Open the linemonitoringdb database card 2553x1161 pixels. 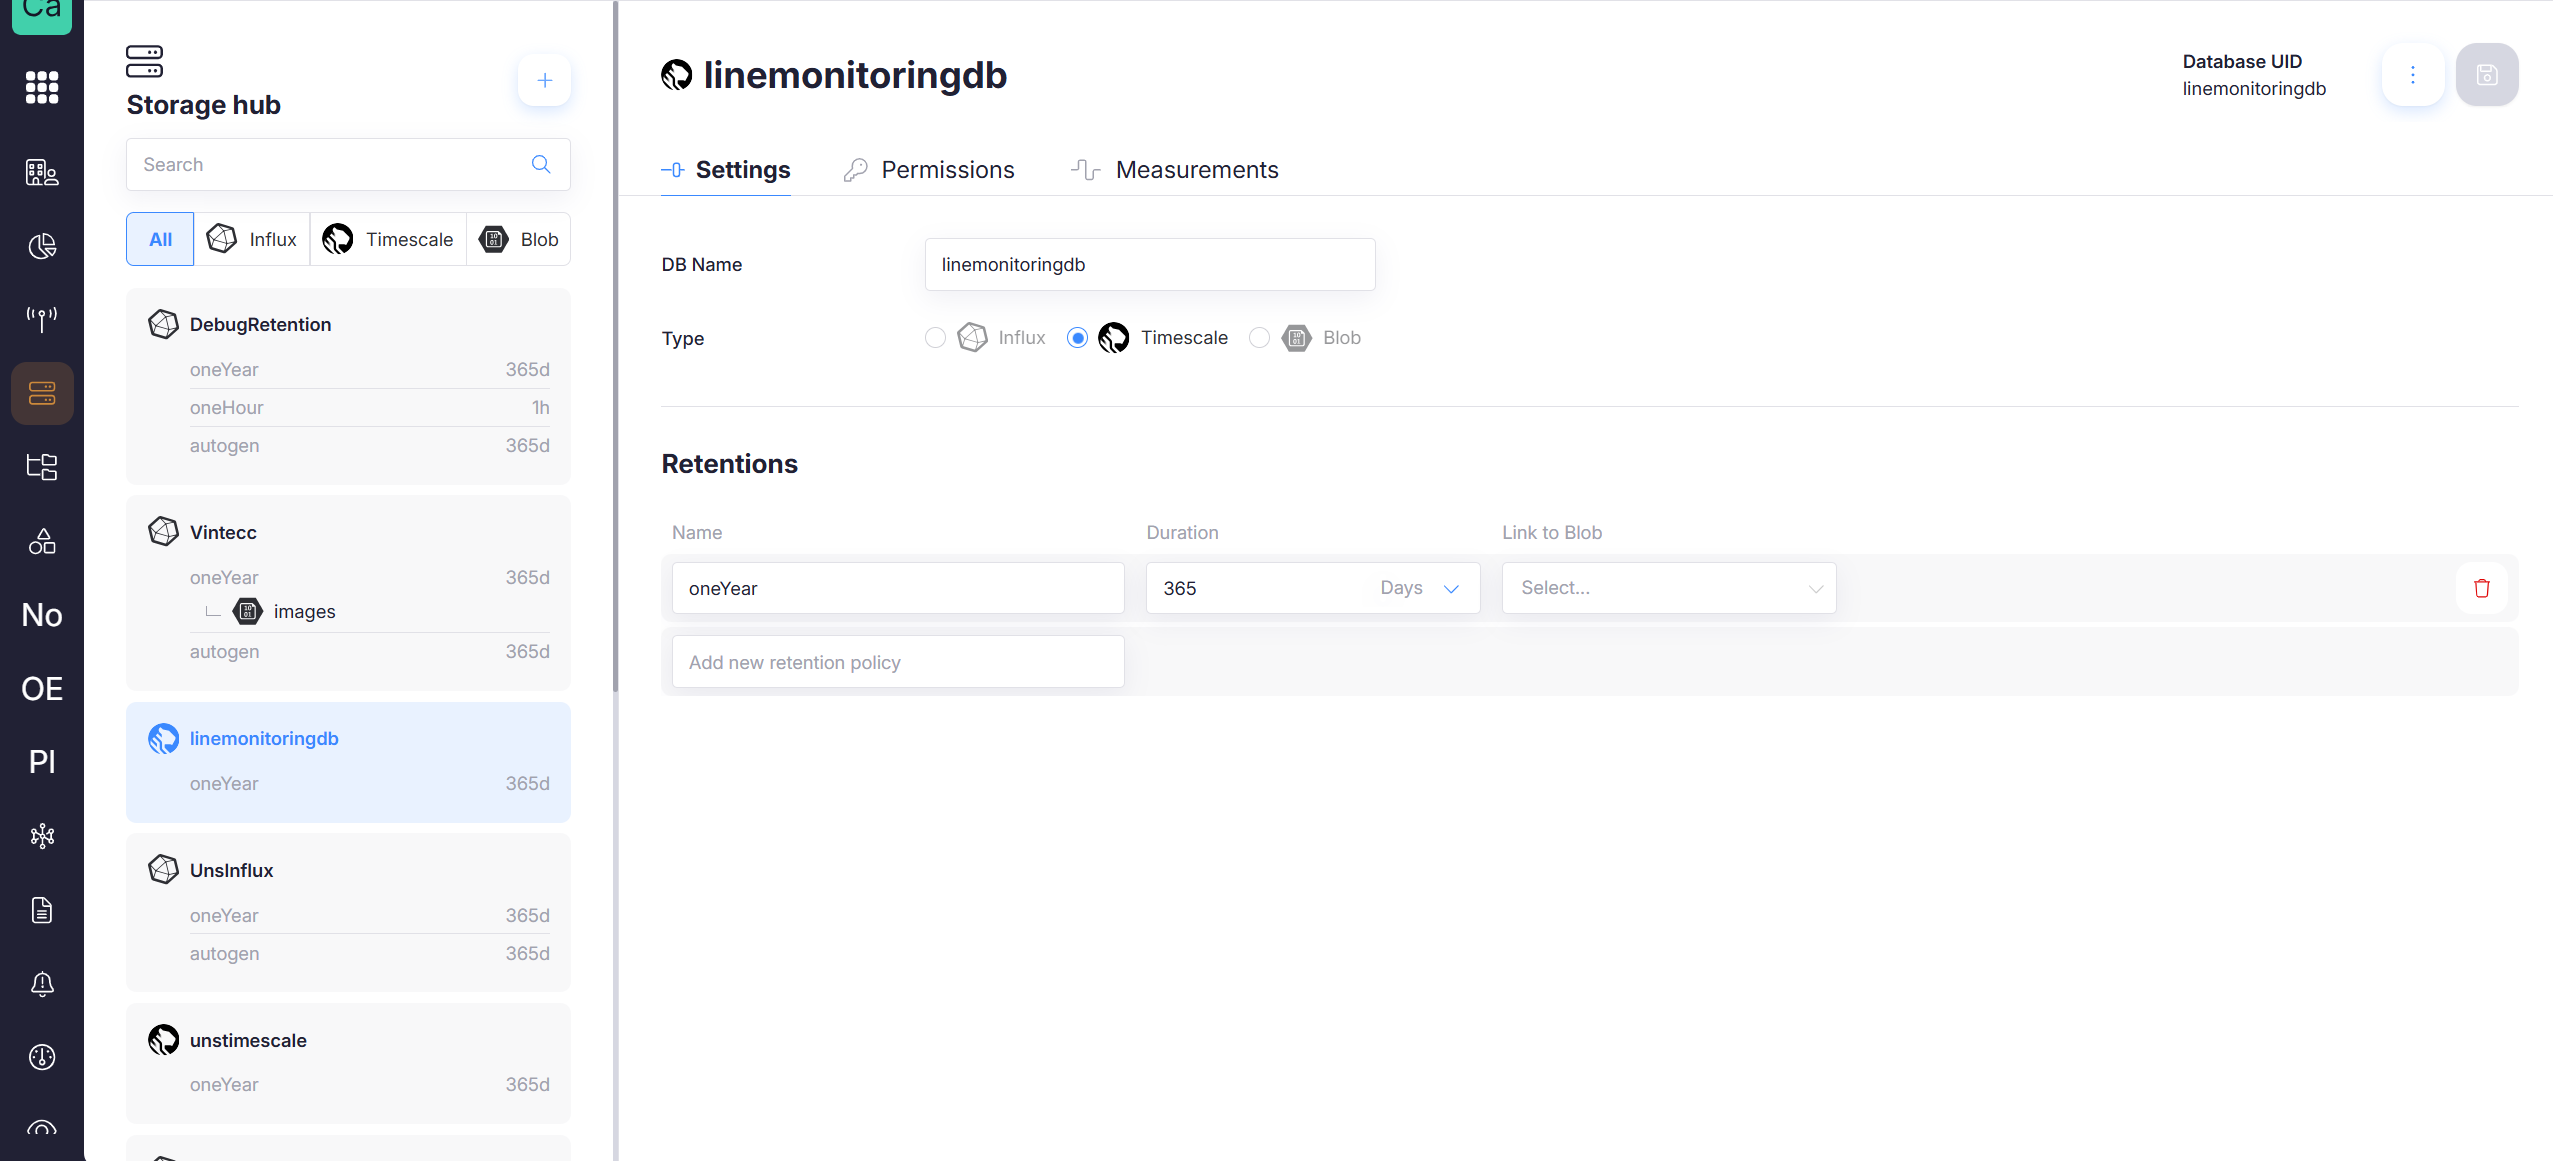click(348, 762)
